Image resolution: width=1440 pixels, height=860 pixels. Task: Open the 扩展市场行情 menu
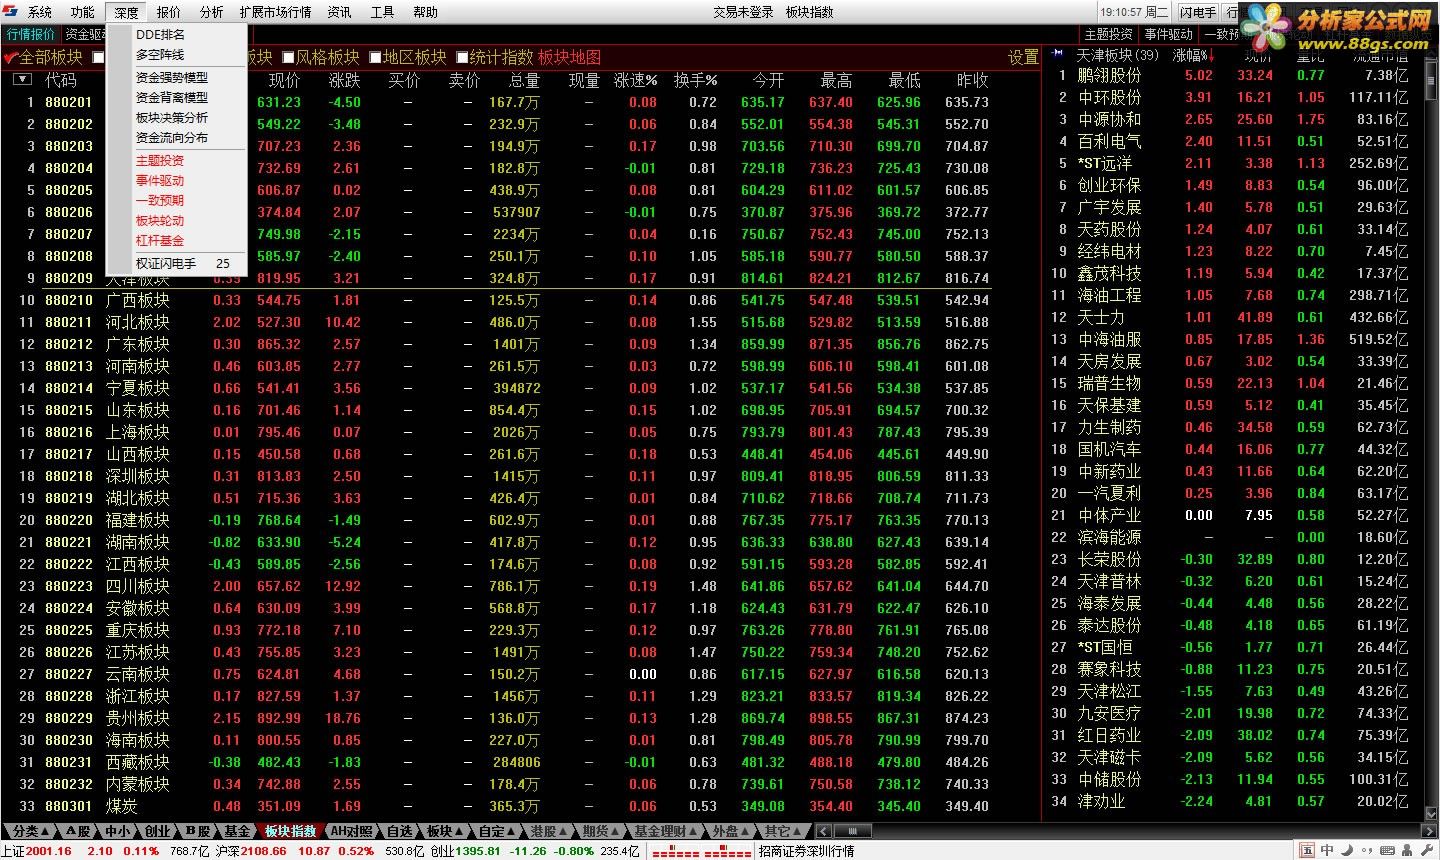pyautogui.click(x=275, y=12)
